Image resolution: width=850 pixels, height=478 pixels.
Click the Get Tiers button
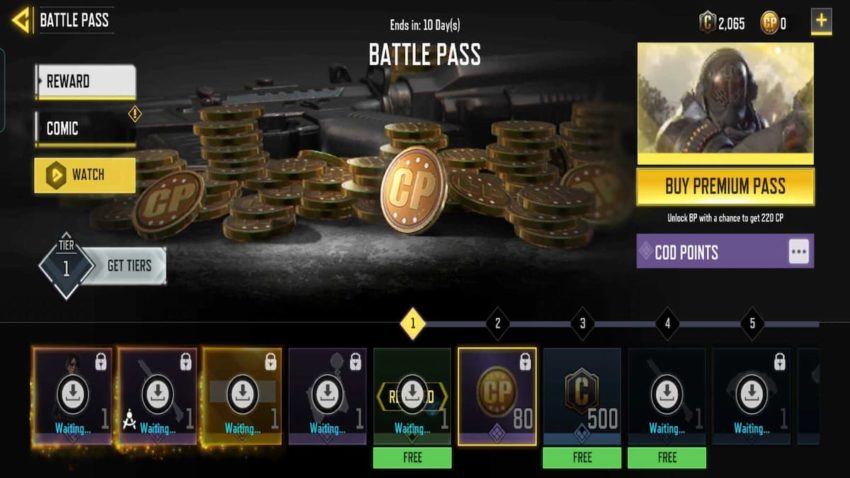tap(127, 266)
